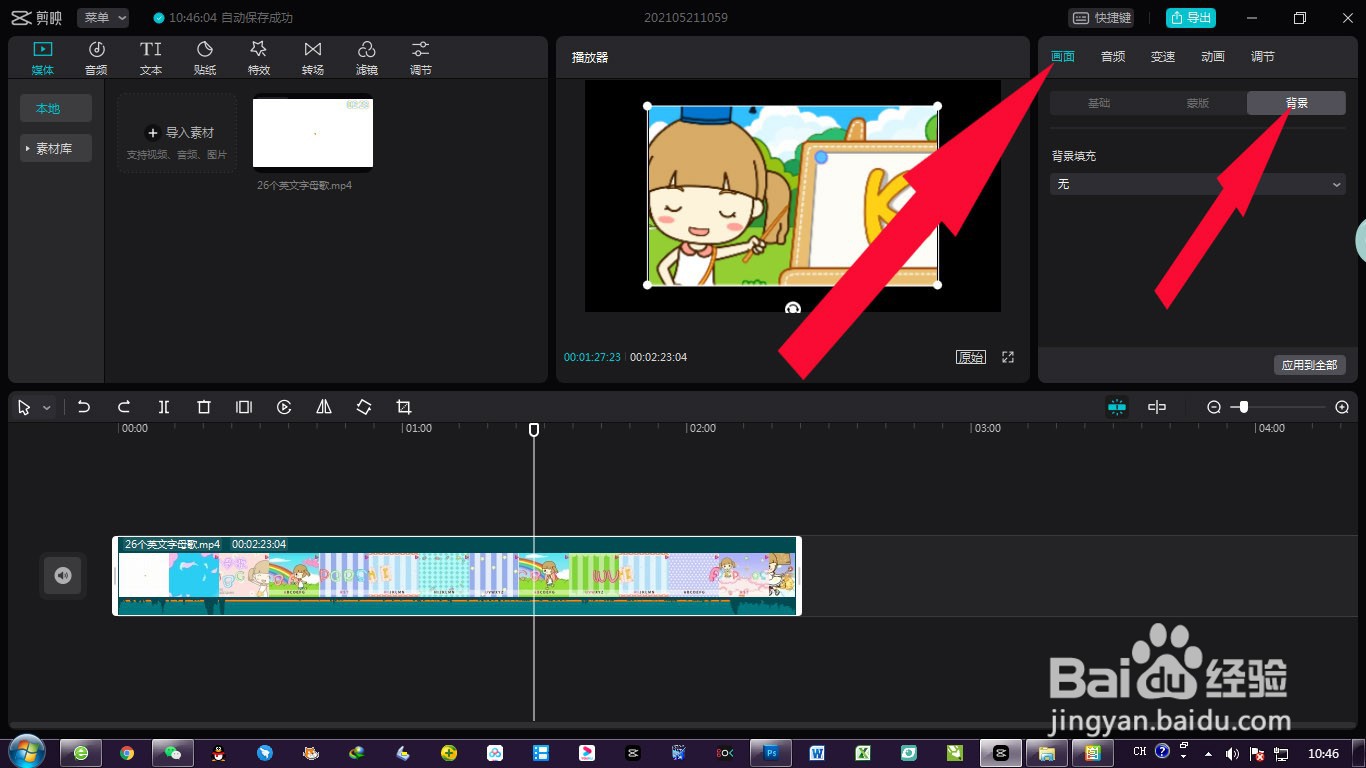This screenshot has width=1366, height=768.
Task: Toggle the preview axis icon in timeline toolbar
Action: point(1157,407)
